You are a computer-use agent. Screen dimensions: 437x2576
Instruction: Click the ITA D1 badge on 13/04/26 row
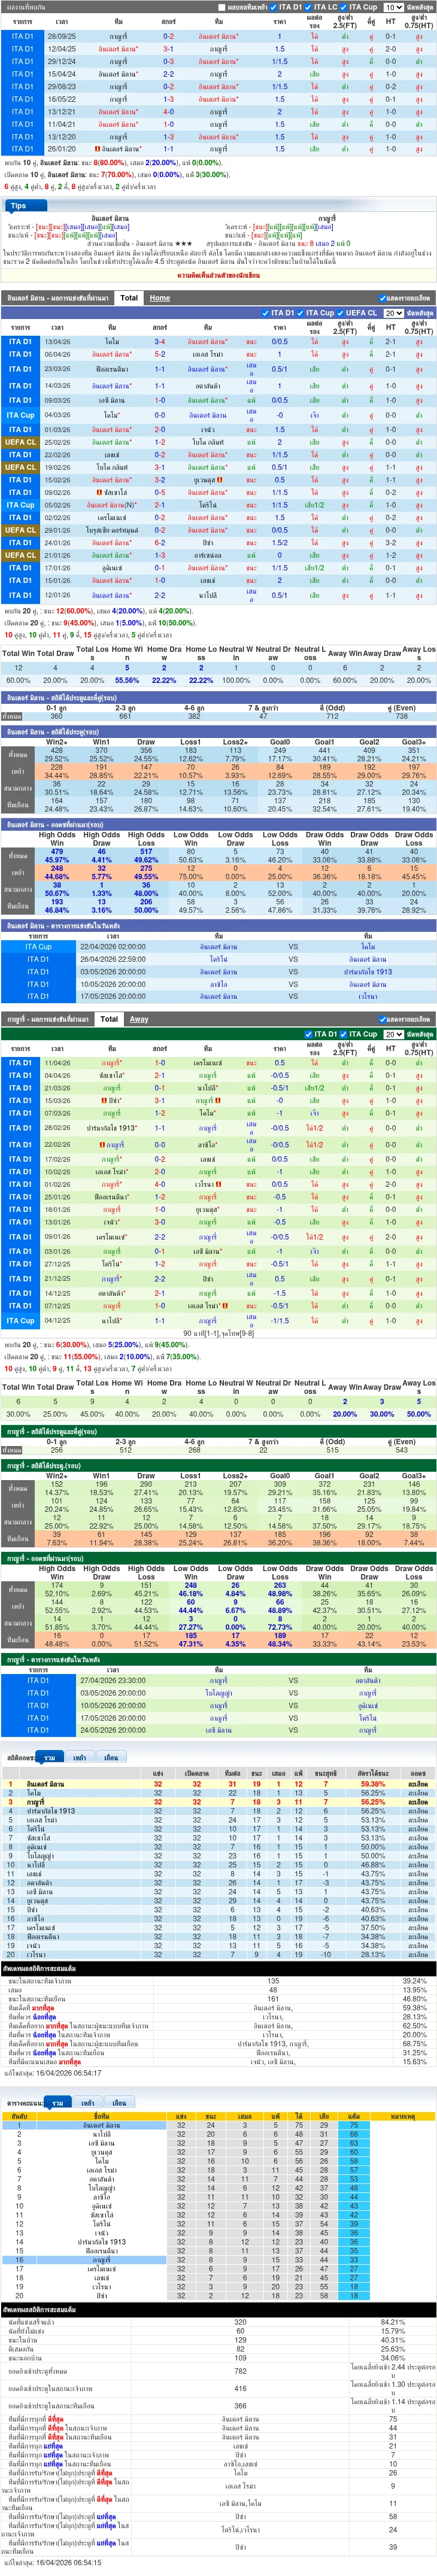pos(21,342)
